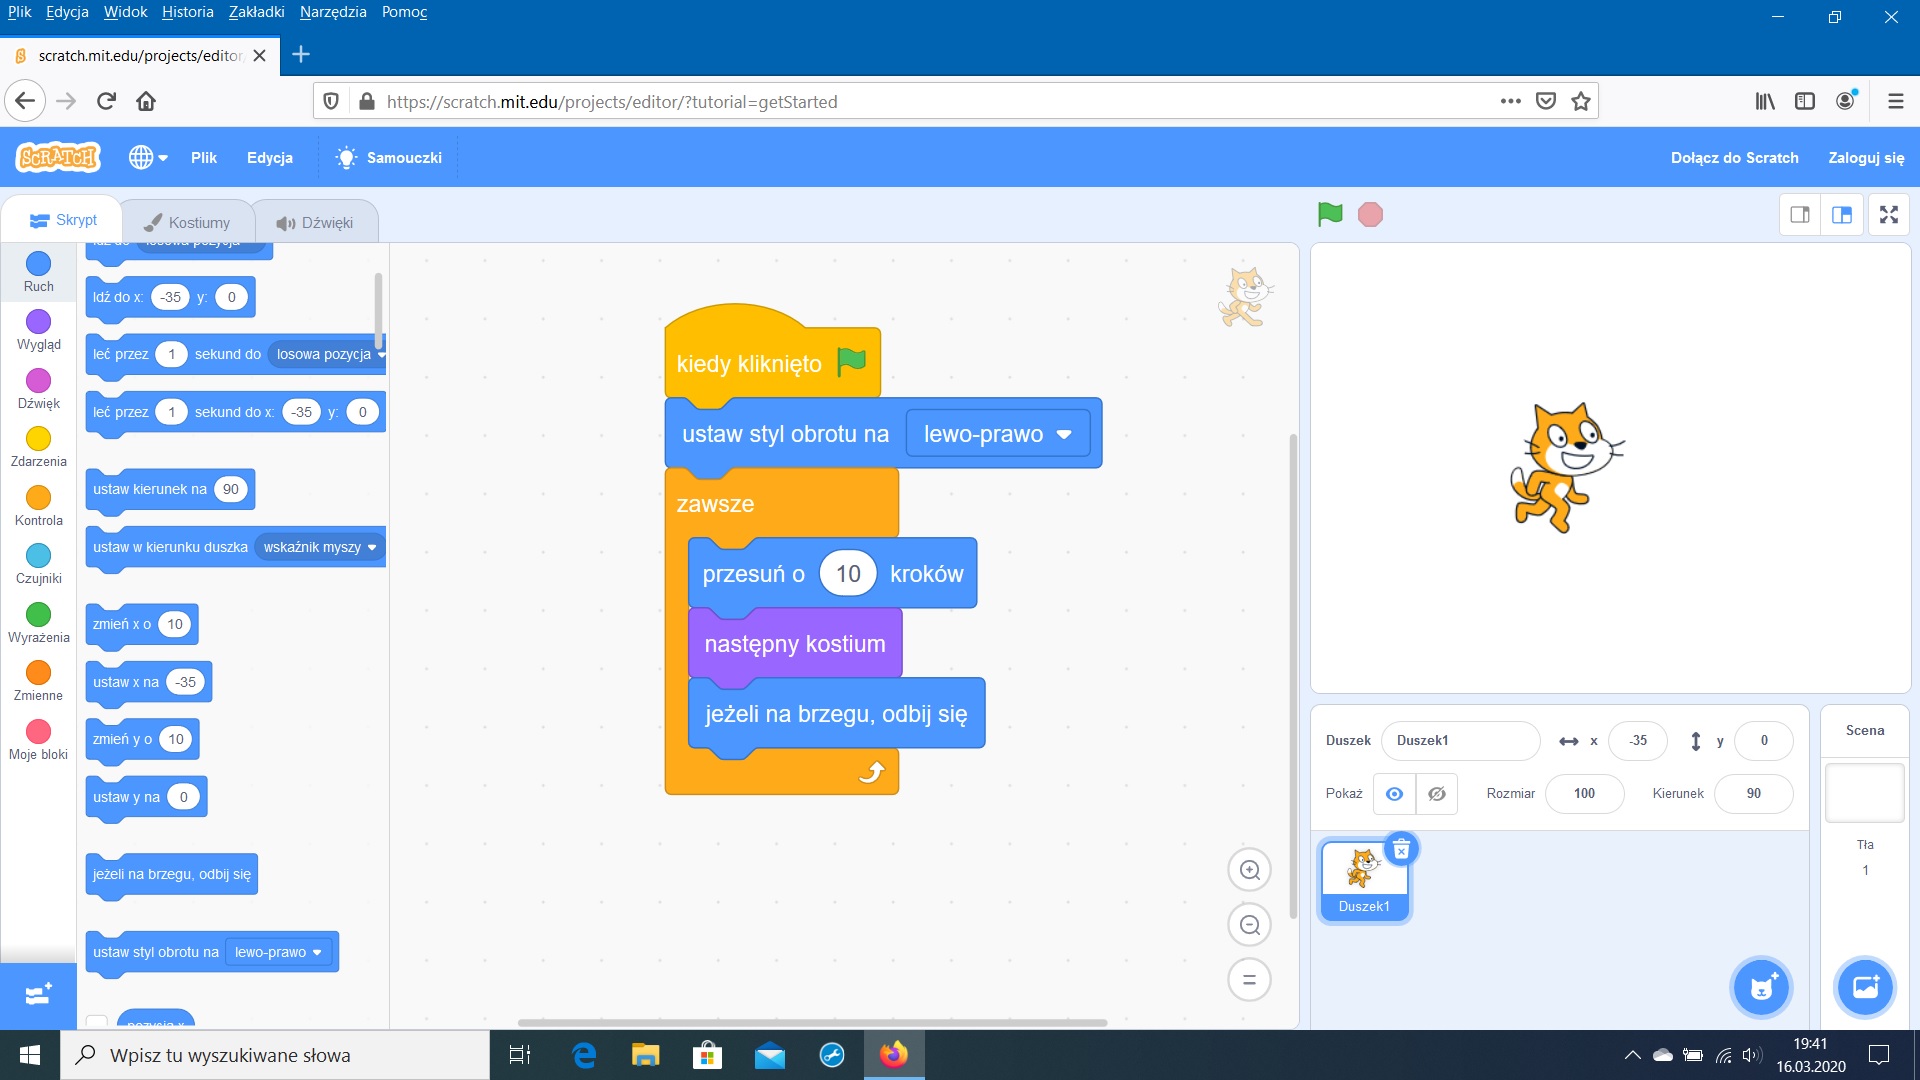Expand wskaźnik myszy dropdown in palette

click(x=319, y=547)
